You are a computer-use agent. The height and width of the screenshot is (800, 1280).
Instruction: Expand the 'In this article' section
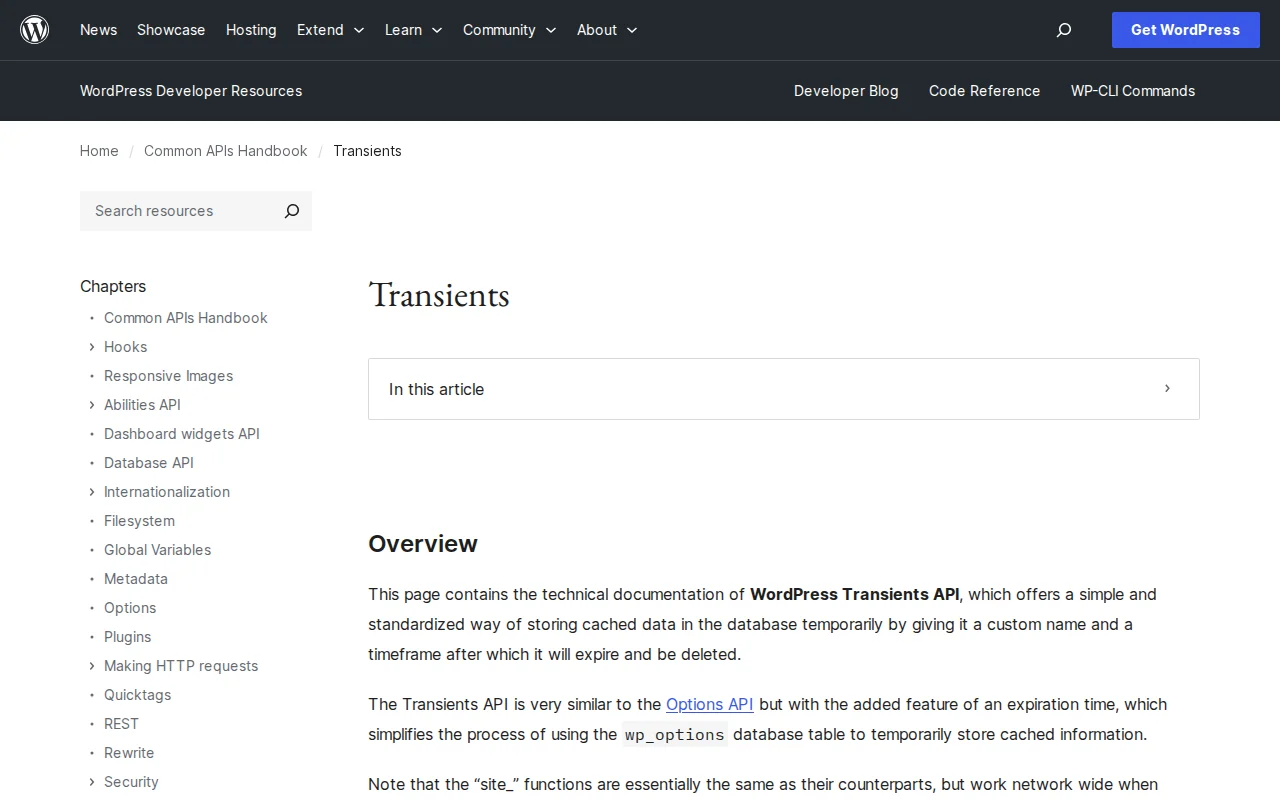pyautogui.click(x=1166, y=389)
